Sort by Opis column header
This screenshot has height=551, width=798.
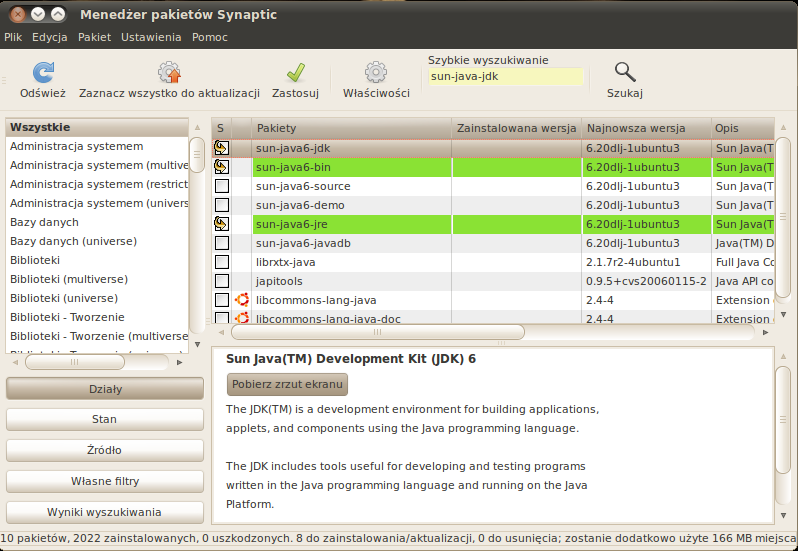(743, 128)
